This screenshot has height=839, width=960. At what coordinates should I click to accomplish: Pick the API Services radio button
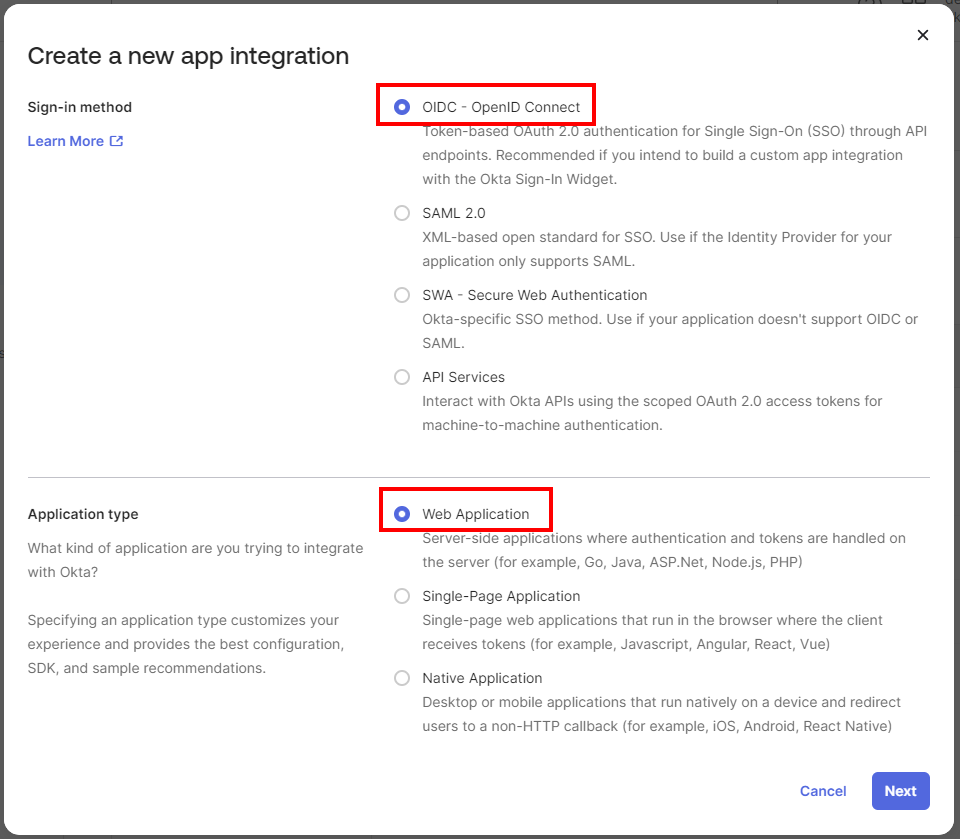point(402,377)
